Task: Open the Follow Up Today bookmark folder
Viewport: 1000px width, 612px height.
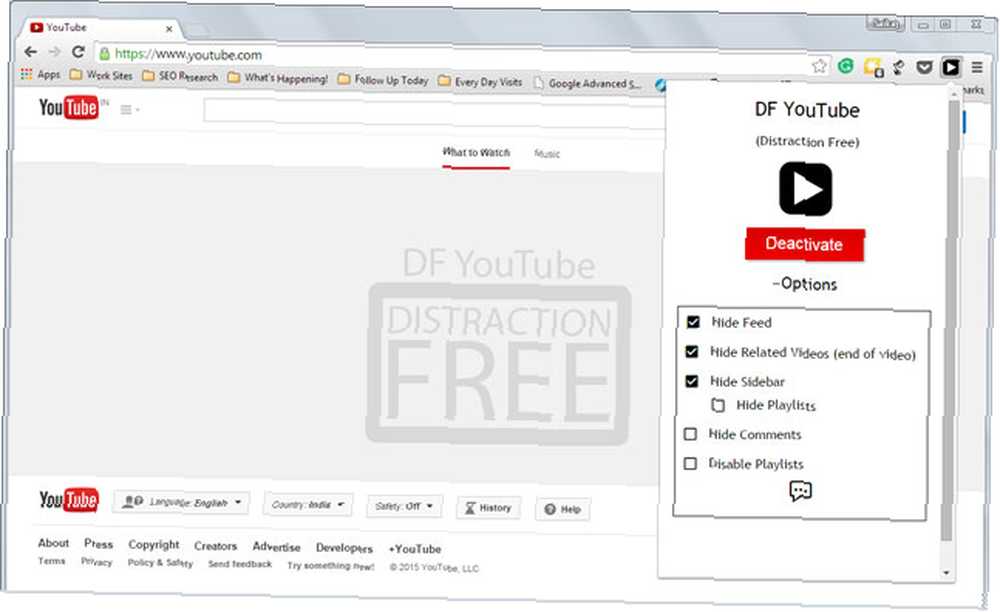Action: click(x=383, y=80)
